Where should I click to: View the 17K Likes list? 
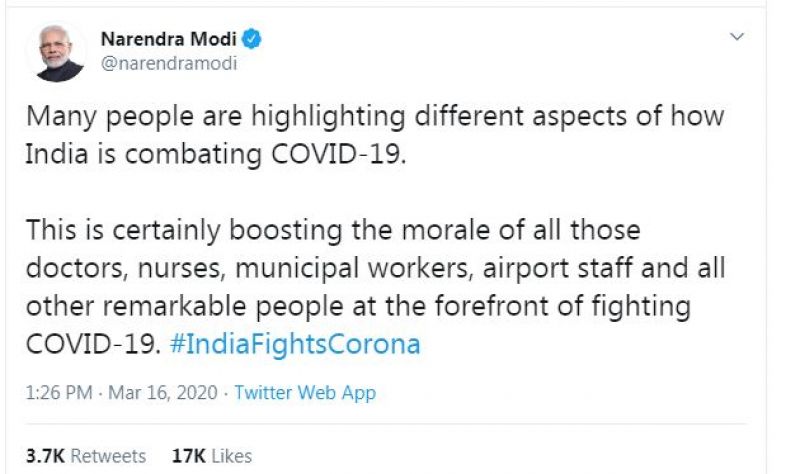pyautogui.click(x=212, y=456)
